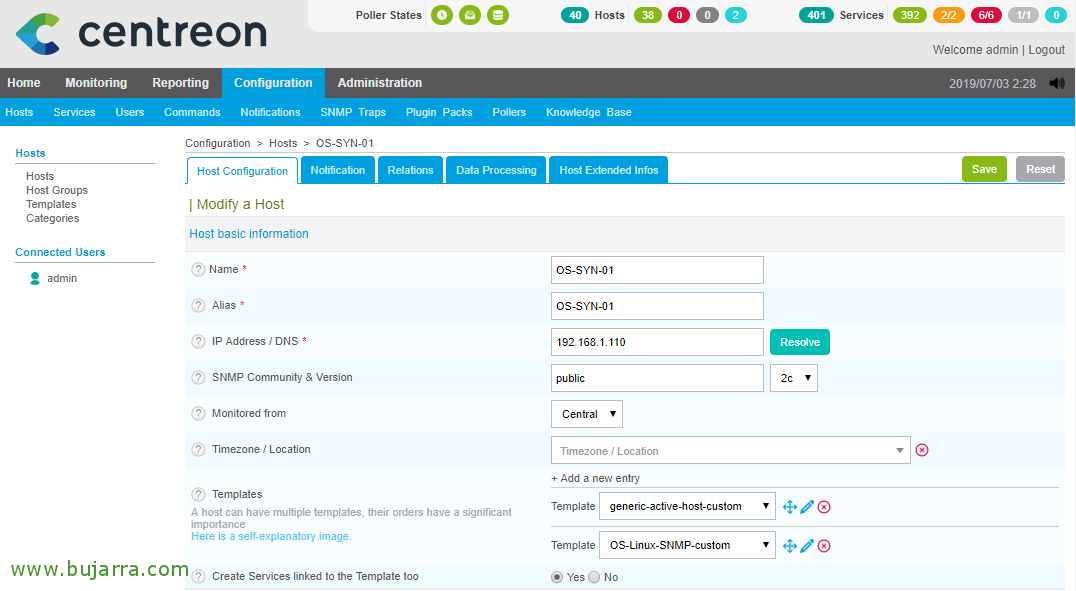Click the green hosts up badge 38

[x=648, y=15]
